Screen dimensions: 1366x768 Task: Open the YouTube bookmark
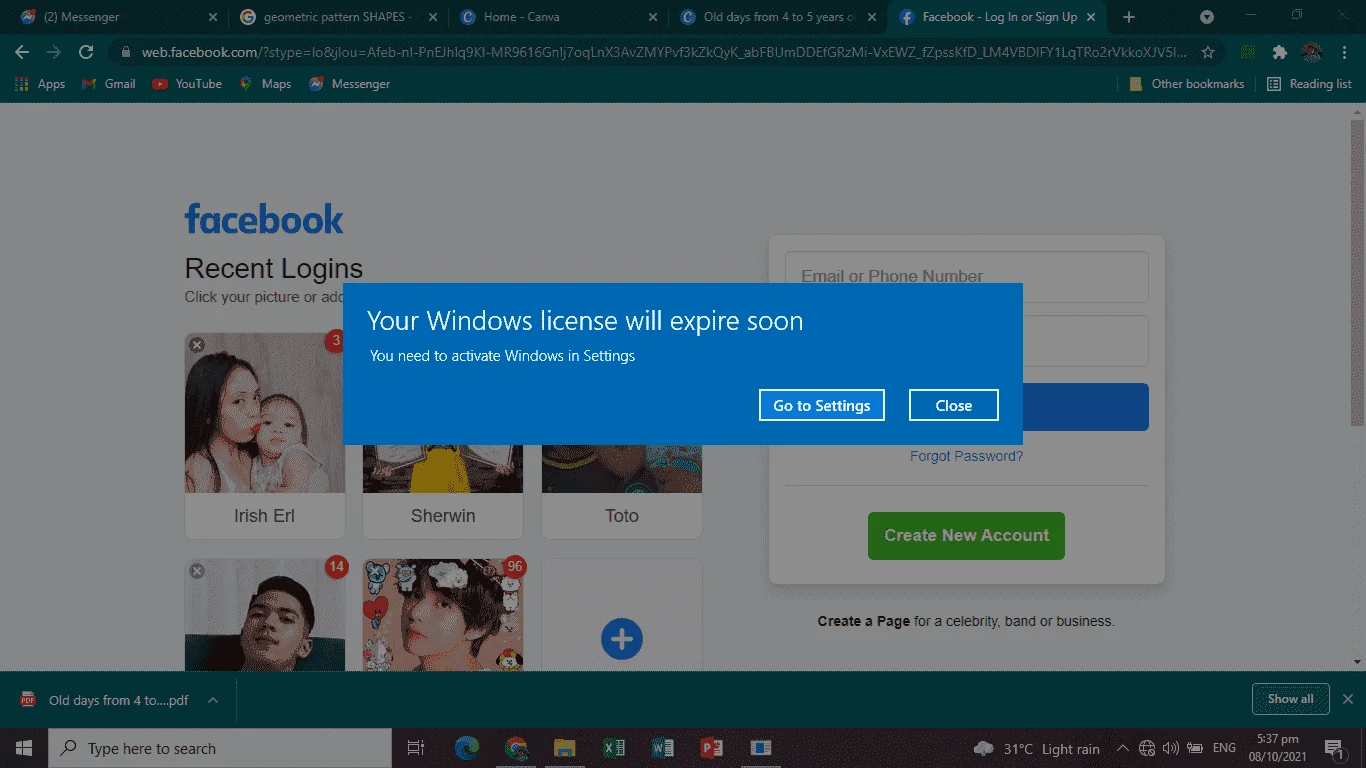(x=187, y=84)
